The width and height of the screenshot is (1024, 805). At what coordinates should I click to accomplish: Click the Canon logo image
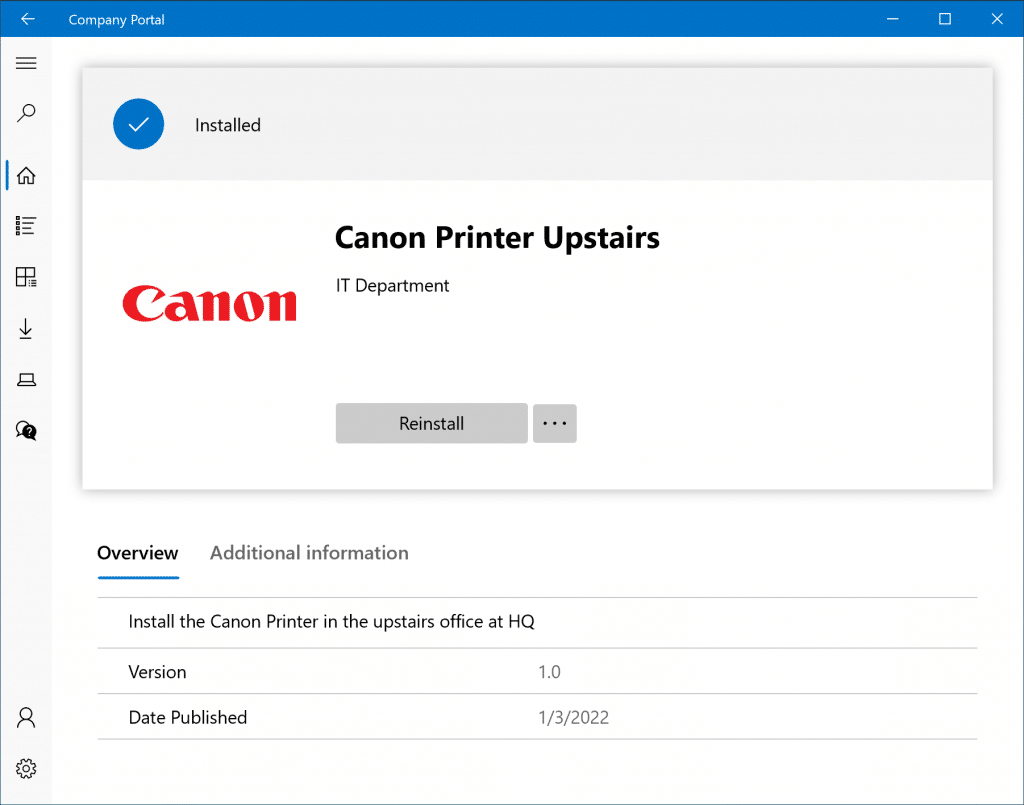(209, 303)
